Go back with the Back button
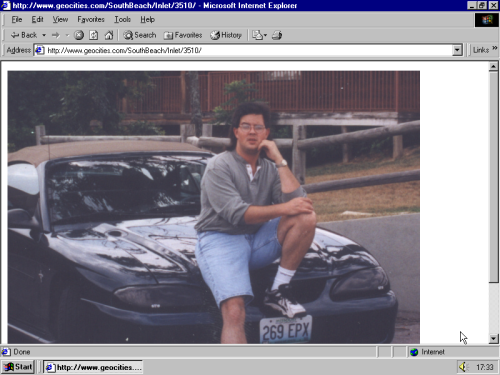Screen dimensions: 500x375 23,35
